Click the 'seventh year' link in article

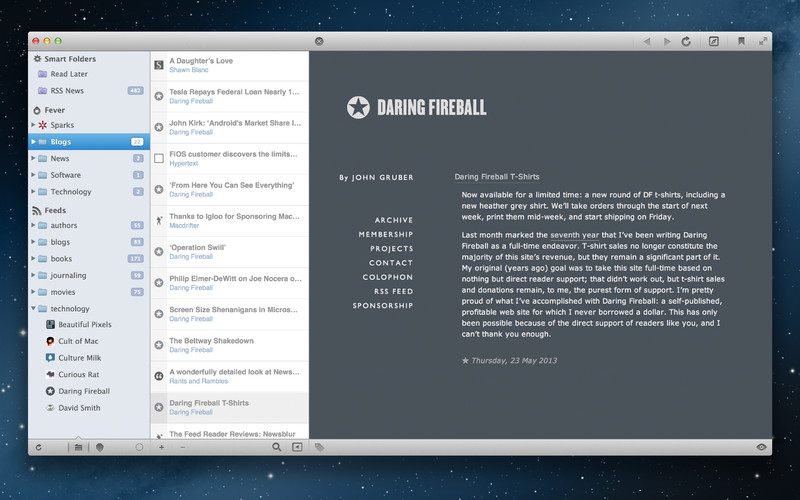[x=574, y=235]
